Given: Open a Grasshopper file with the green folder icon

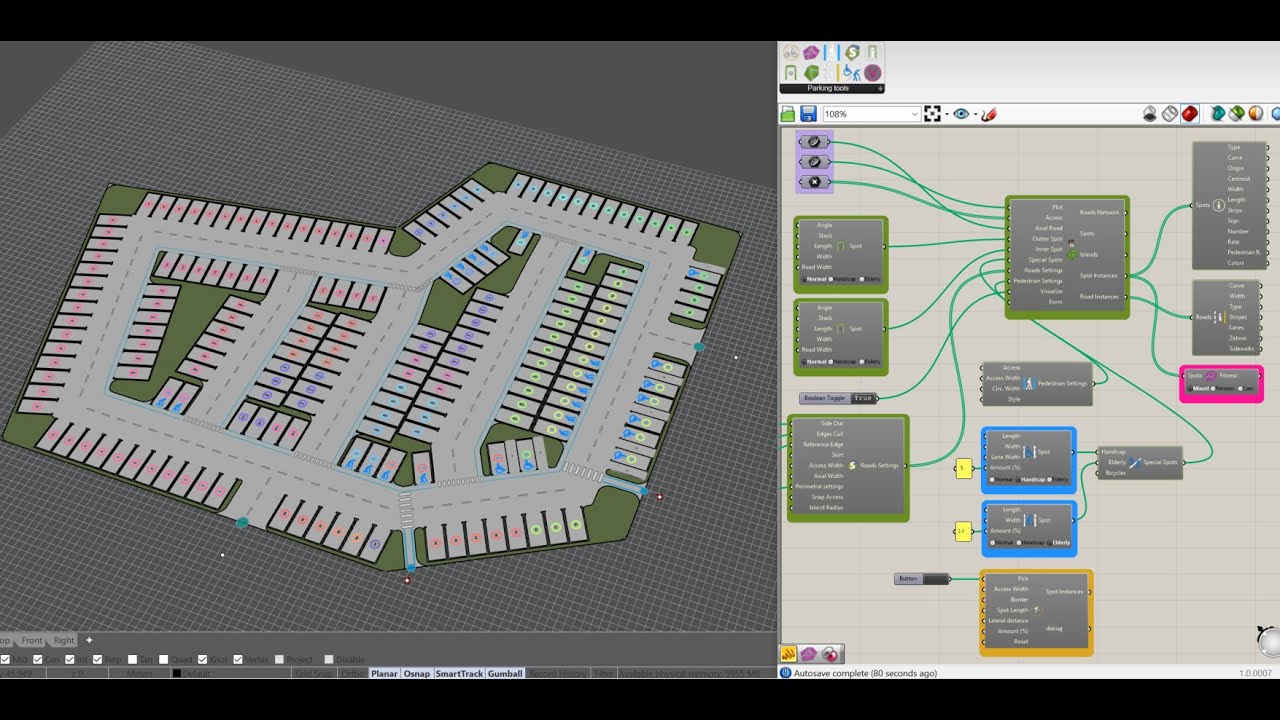Looking at the screenshot, I should click(x=788, y=114).
